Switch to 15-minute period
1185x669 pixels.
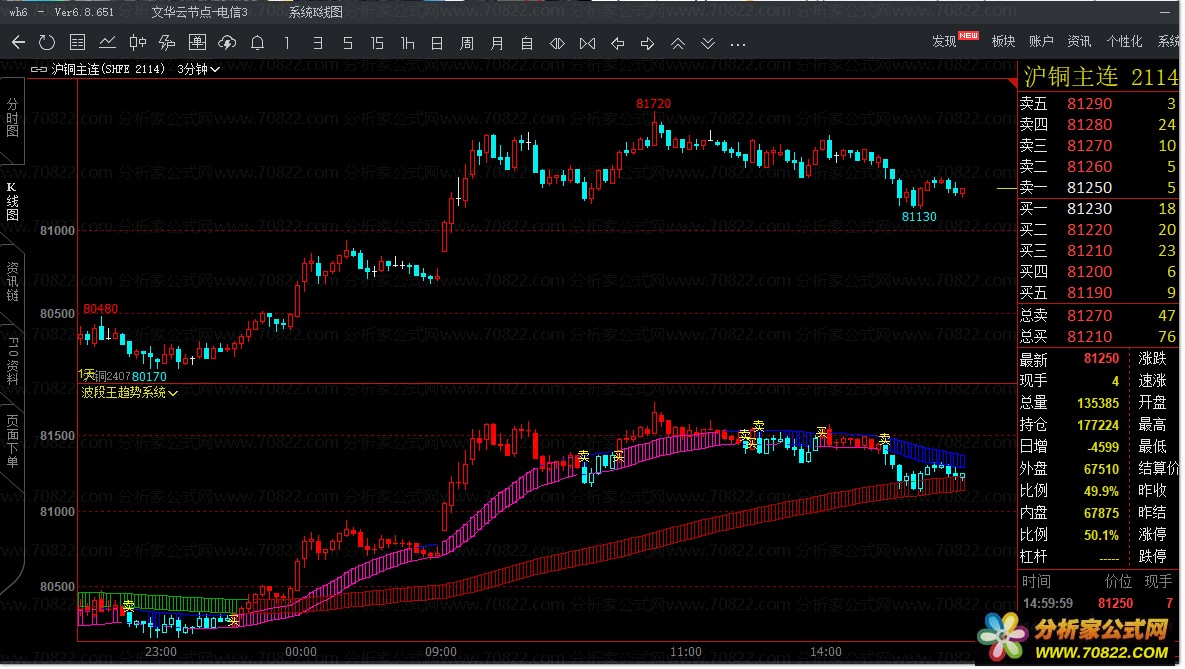(377, 43)
